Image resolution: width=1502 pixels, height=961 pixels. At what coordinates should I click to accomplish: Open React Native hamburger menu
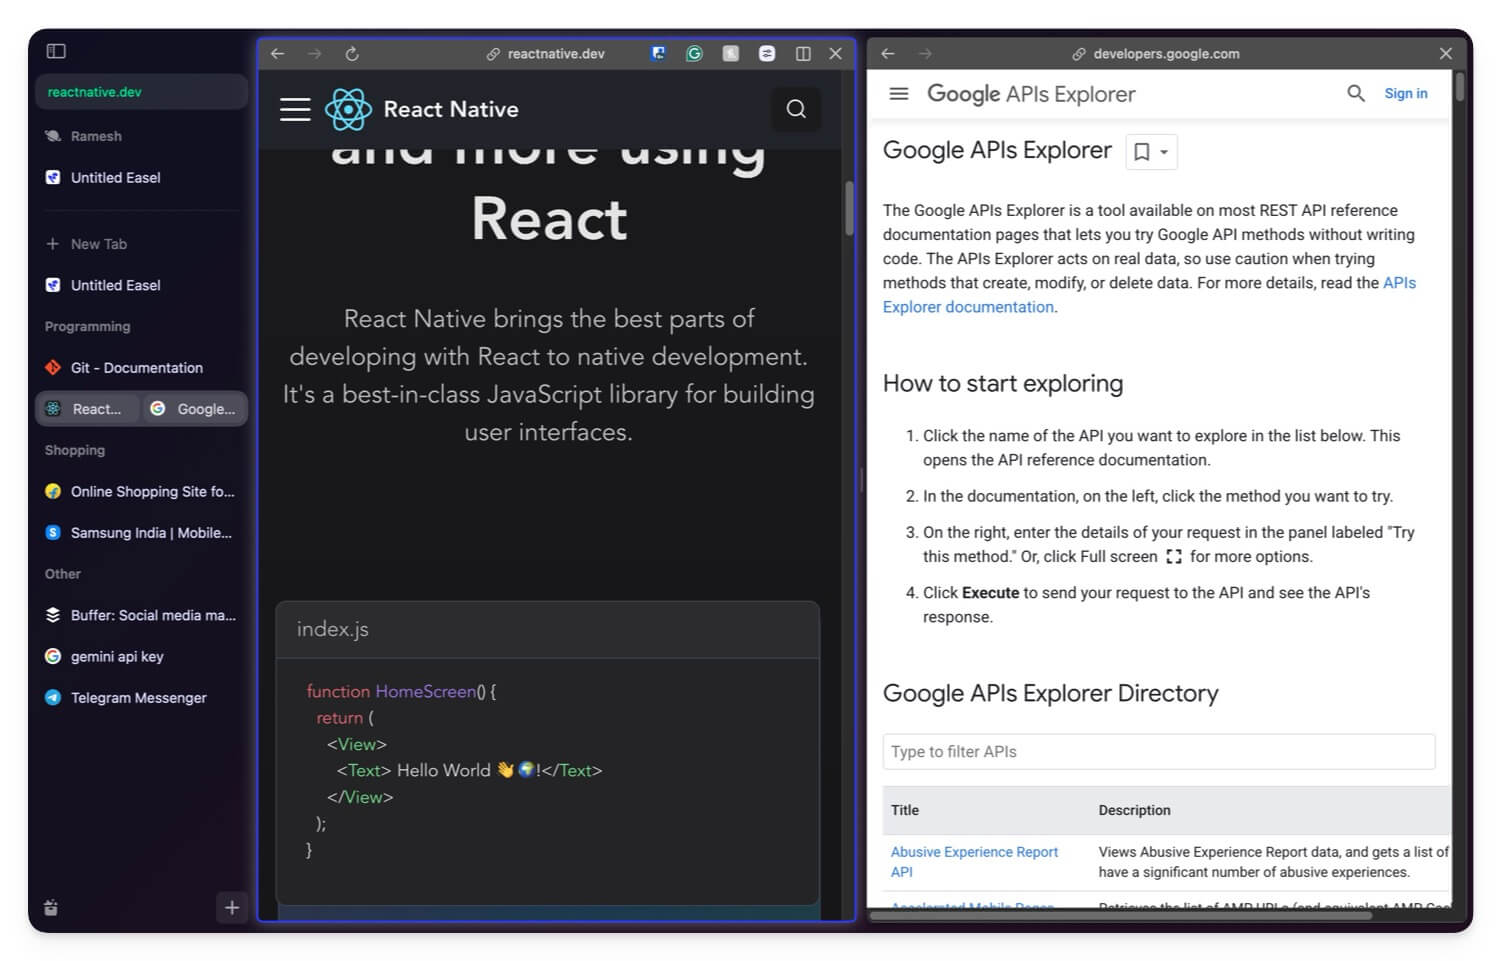[295, 109]
